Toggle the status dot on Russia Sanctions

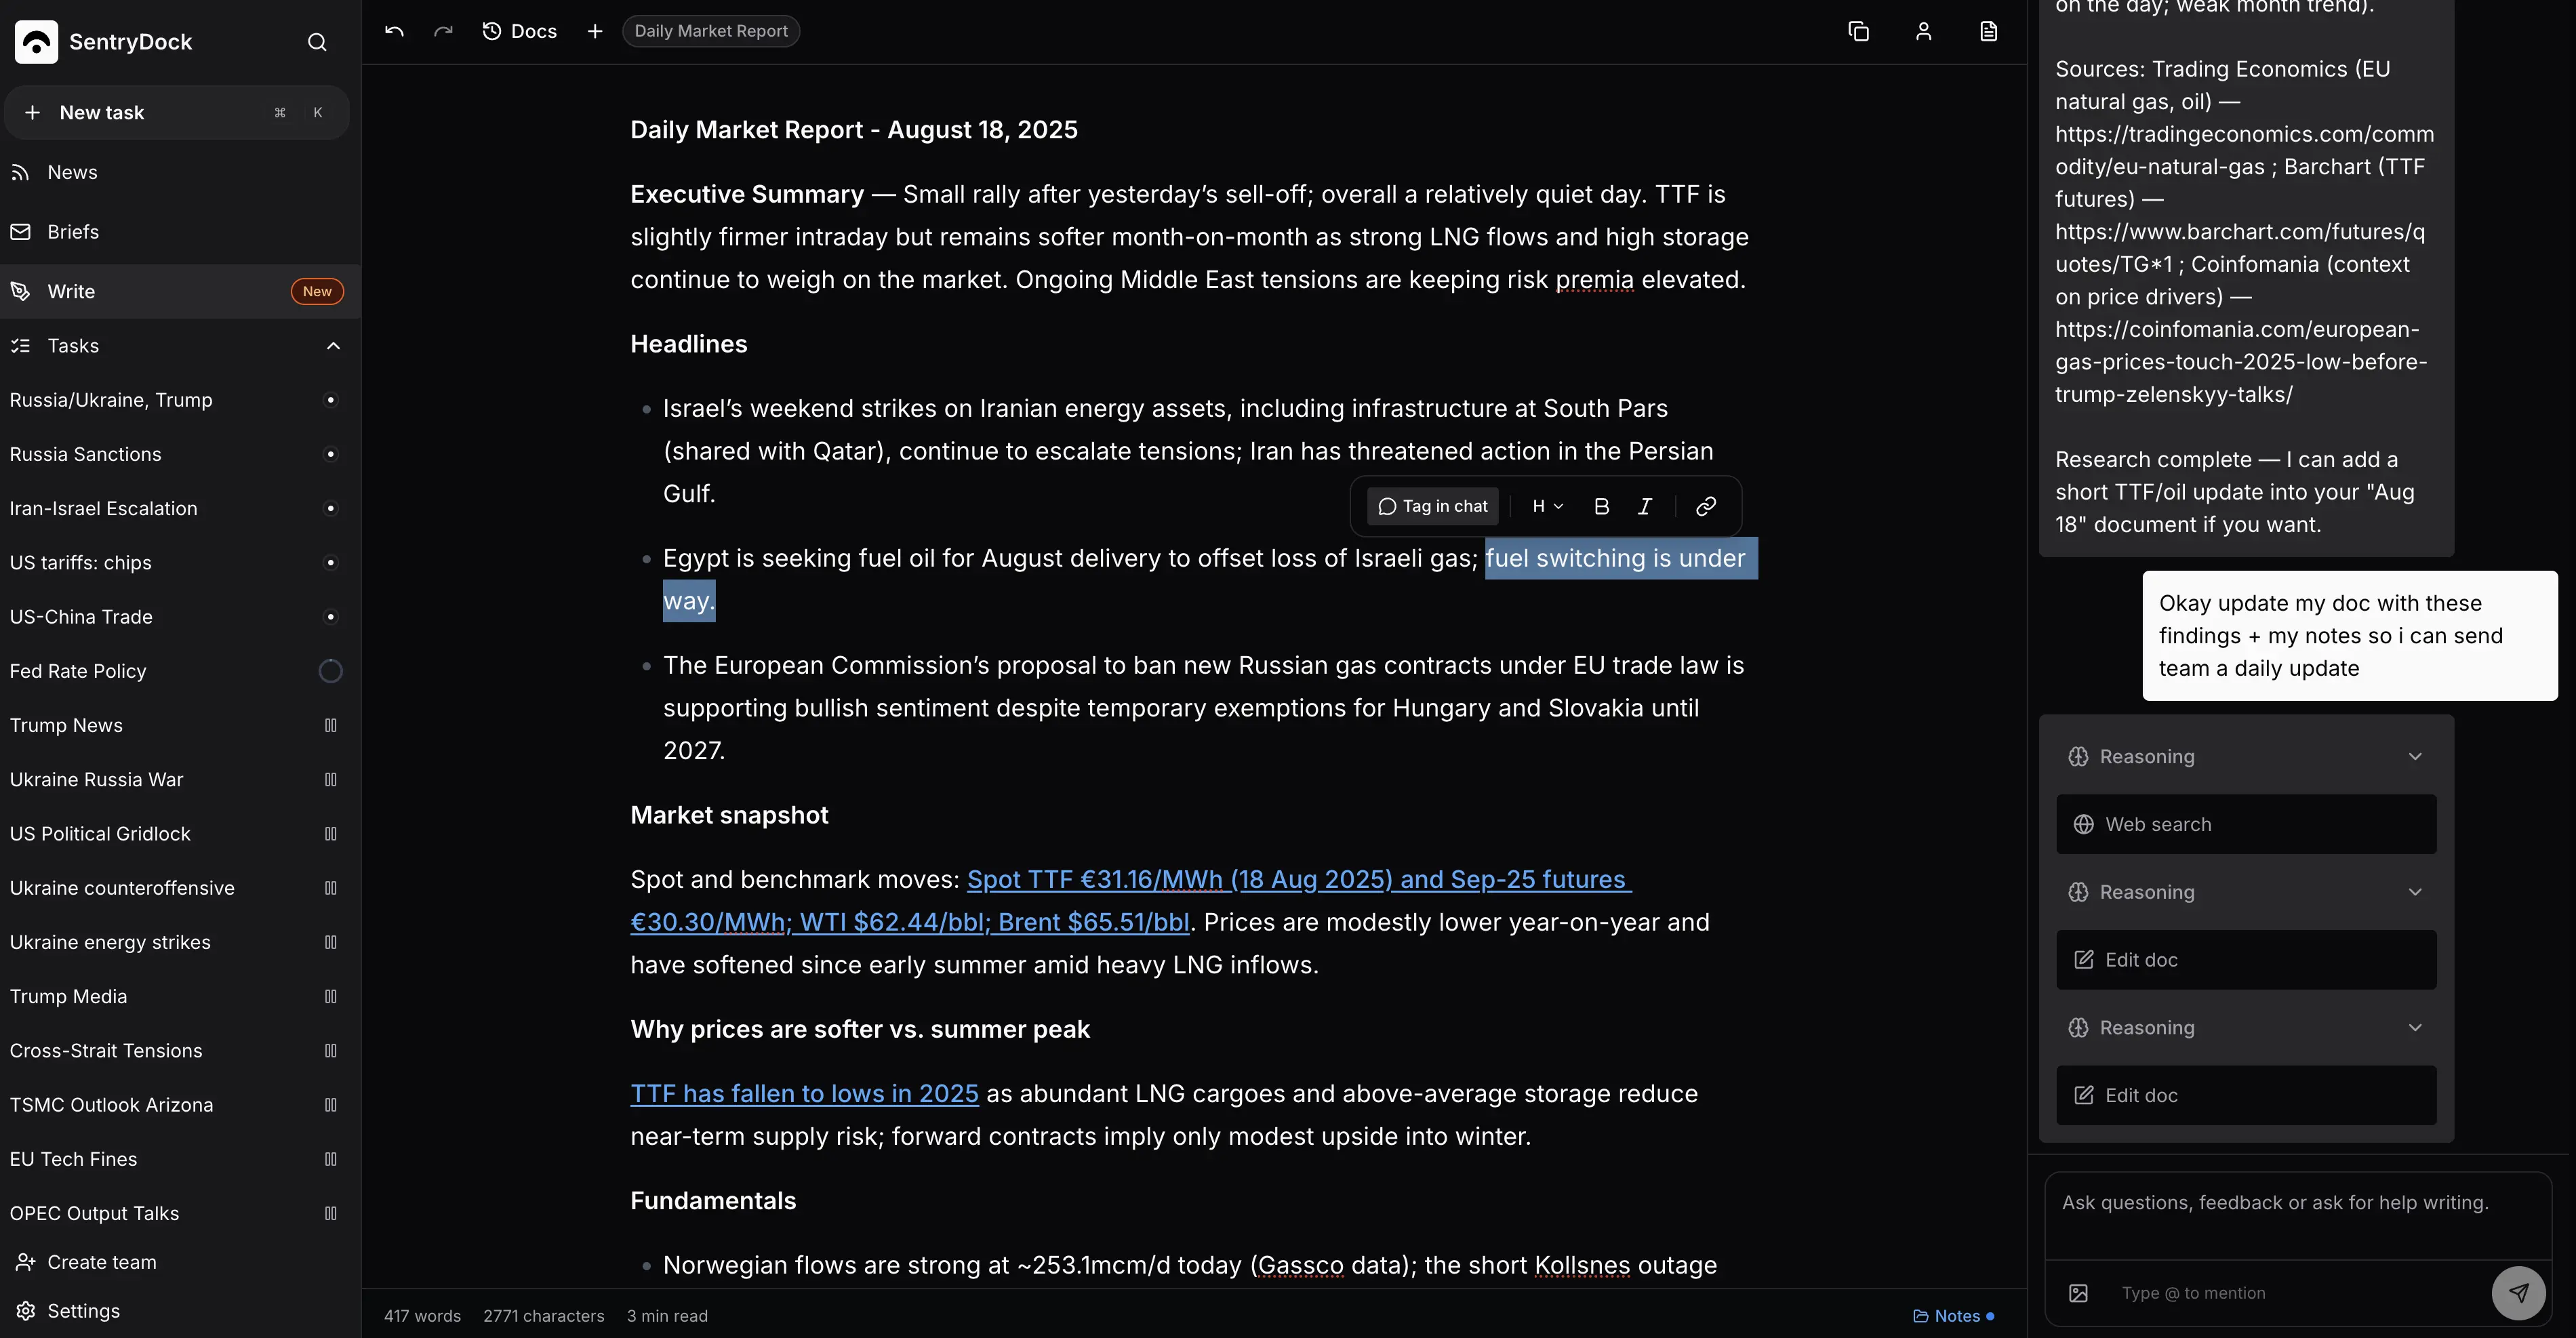click(330, 454)
